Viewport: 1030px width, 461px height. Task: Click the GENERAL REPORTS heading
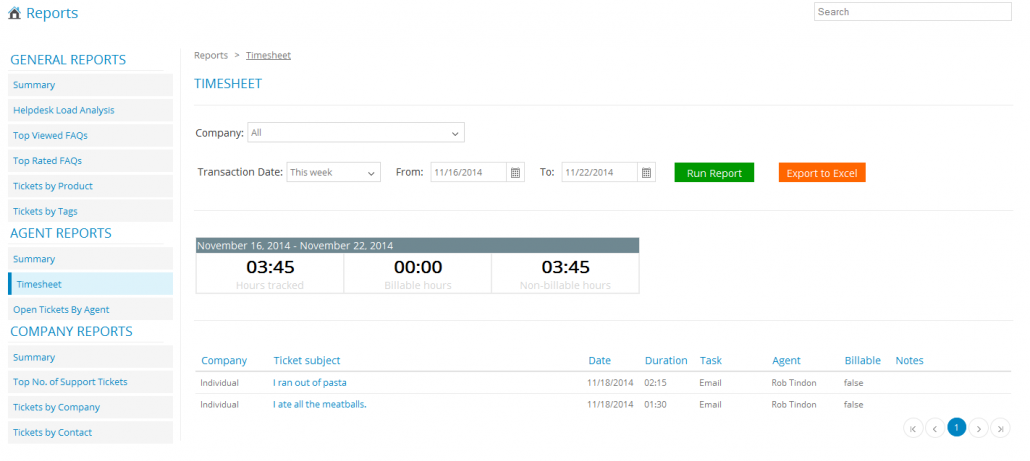click(68, 60)
